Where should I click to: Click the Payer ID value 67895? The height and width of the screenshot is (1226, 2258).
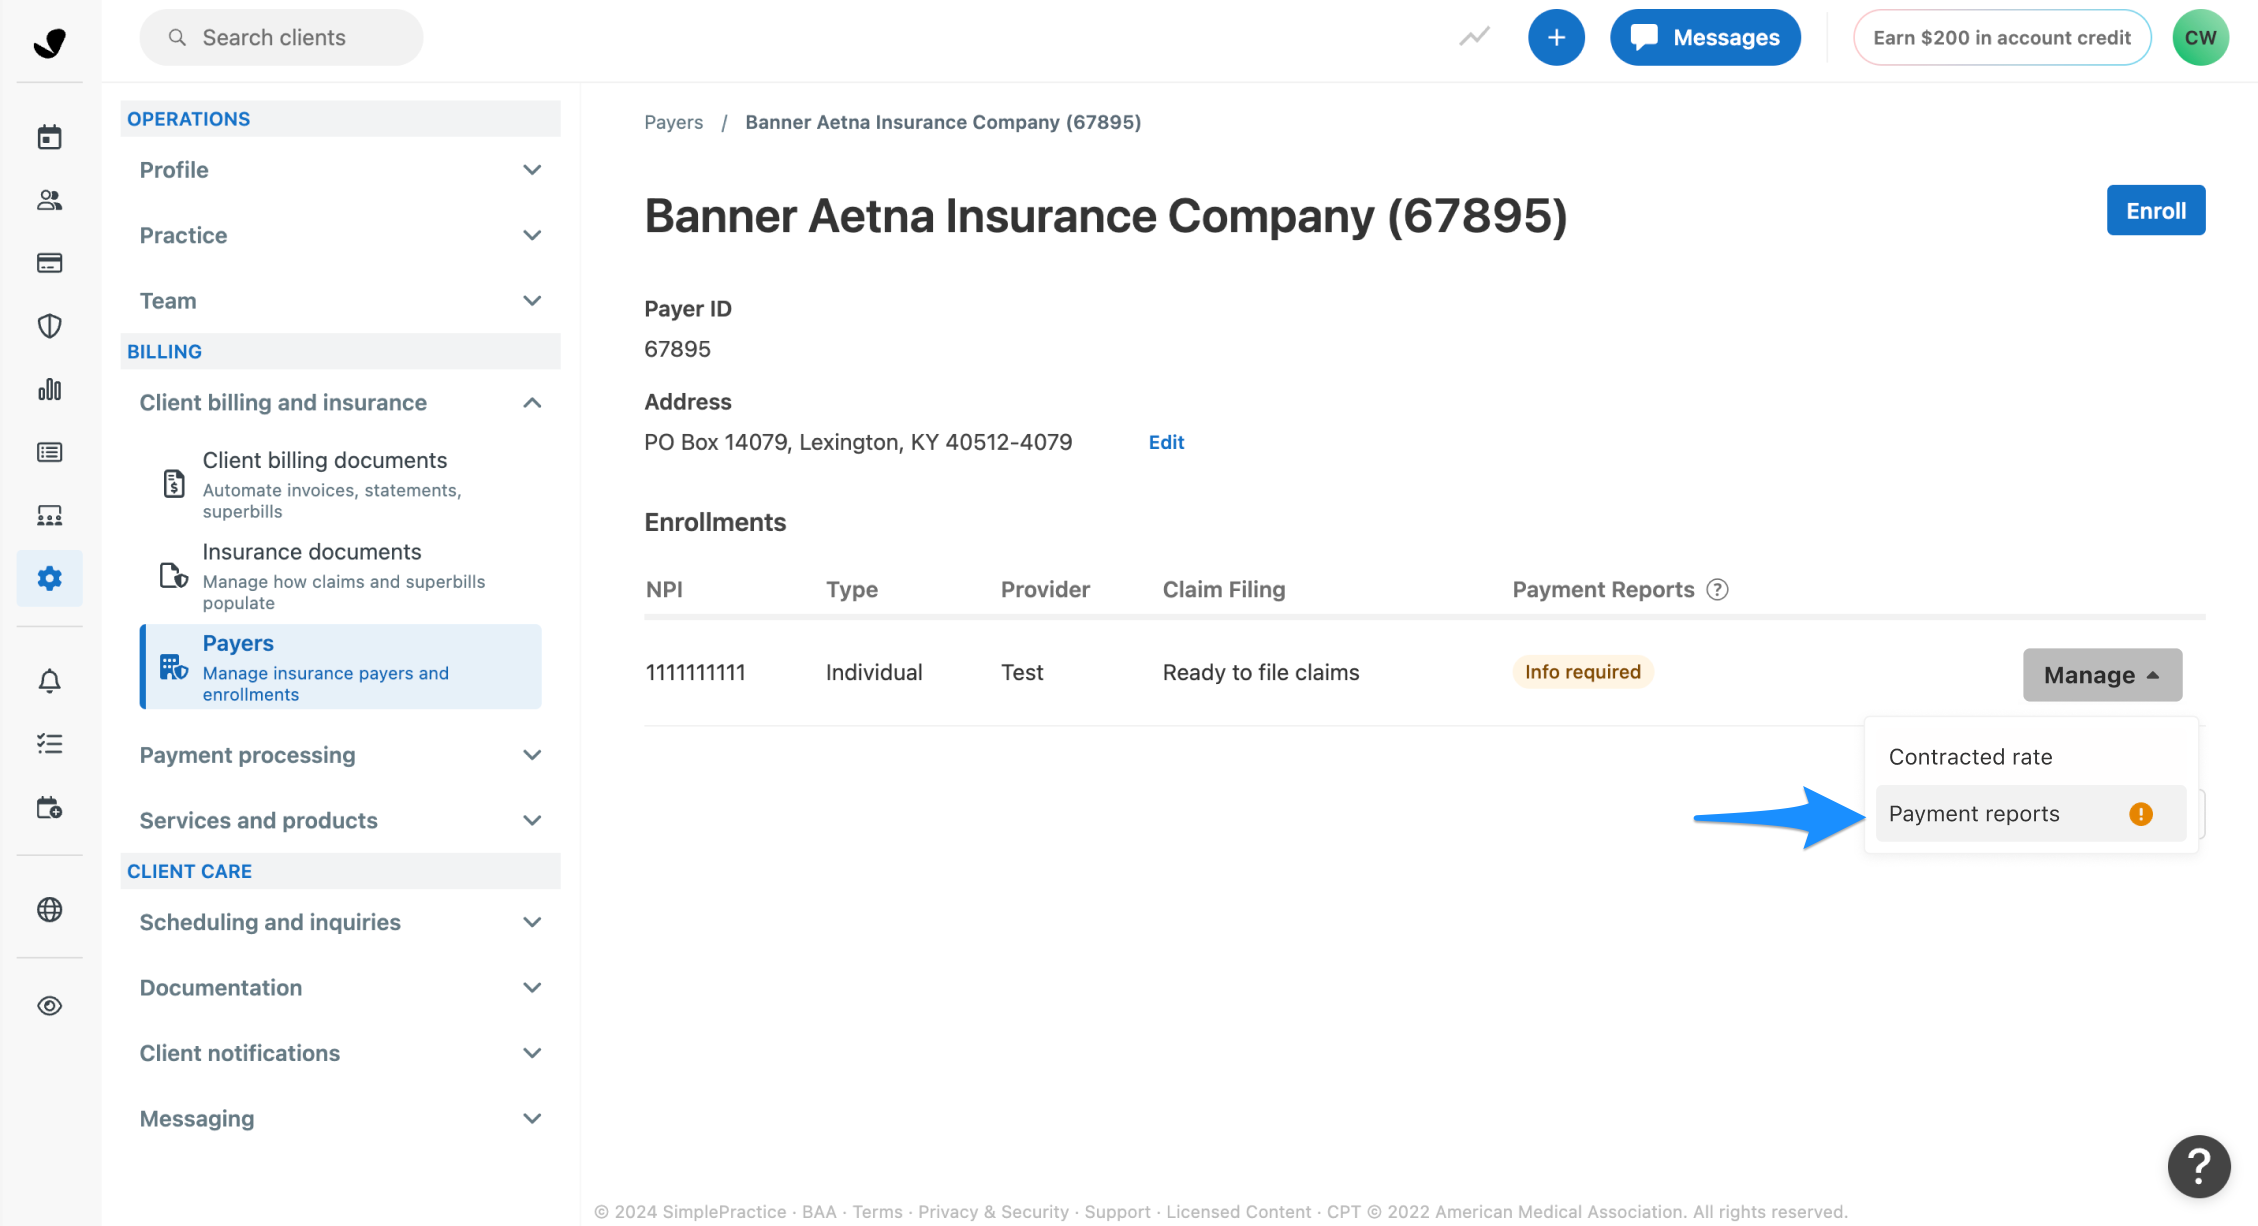(x=677, y=349)
